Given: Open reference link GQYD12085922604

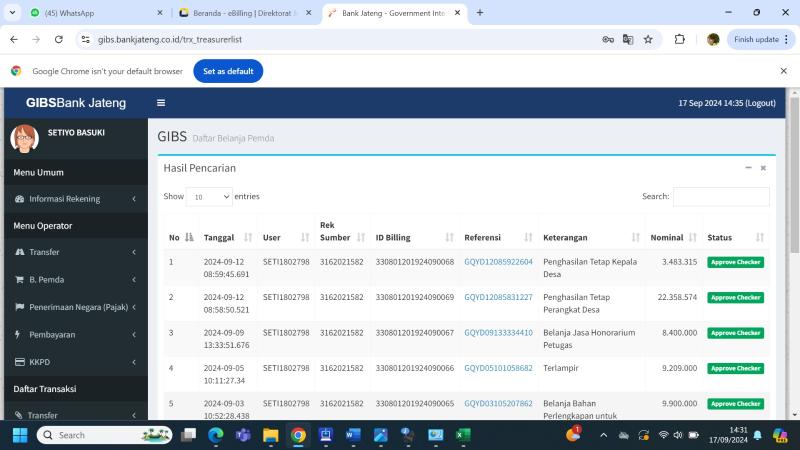Looking at the screenshot, I should point(498,262).
